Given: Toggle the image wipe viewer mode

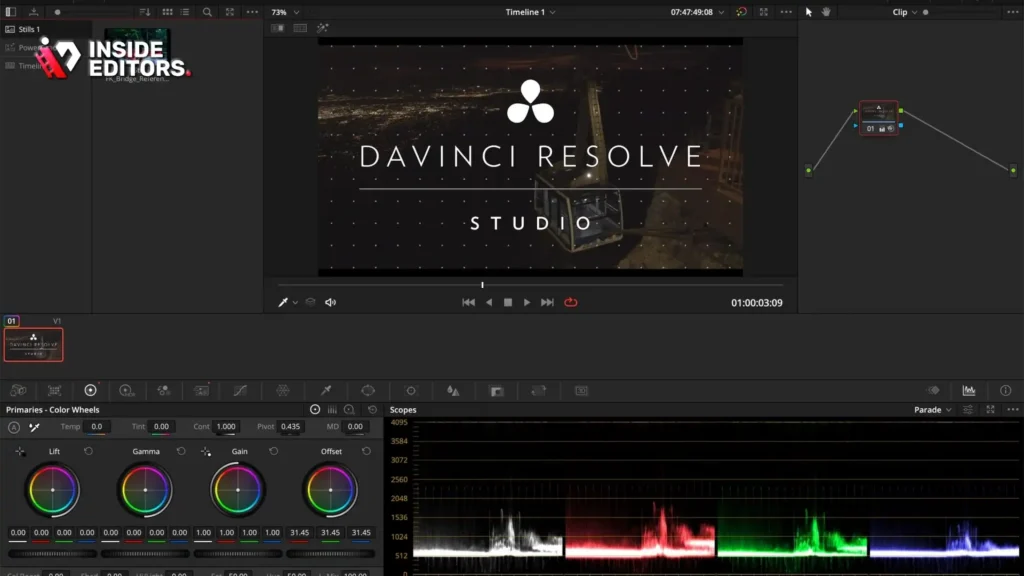Looking at the screenshot, I should click(x=278, y=28).
